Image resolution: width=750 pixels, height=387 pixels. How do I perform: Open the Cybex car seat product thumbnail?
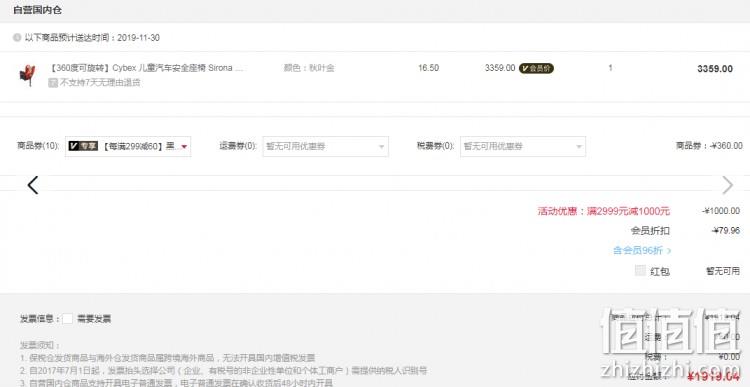tap(27, 75)
